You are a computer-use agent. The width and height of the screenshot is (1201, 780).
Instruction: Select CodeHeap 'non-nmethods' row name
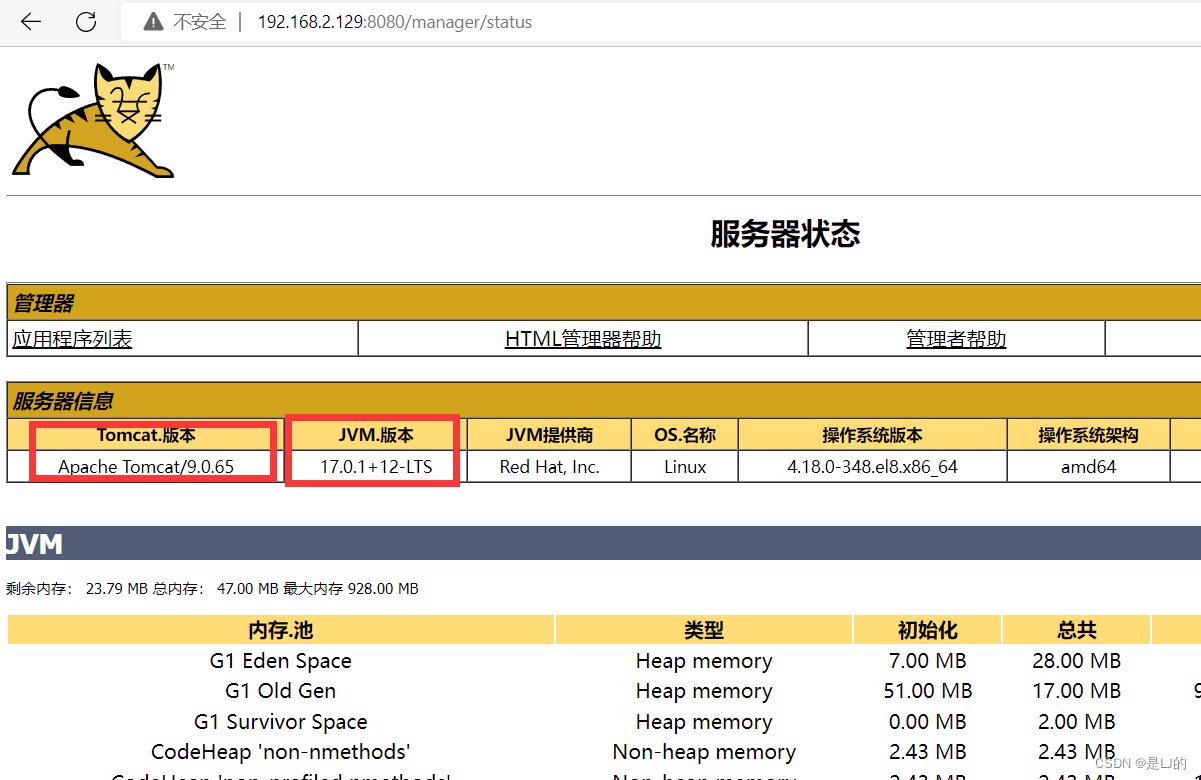pyautogui.click(x=281, y=752)
